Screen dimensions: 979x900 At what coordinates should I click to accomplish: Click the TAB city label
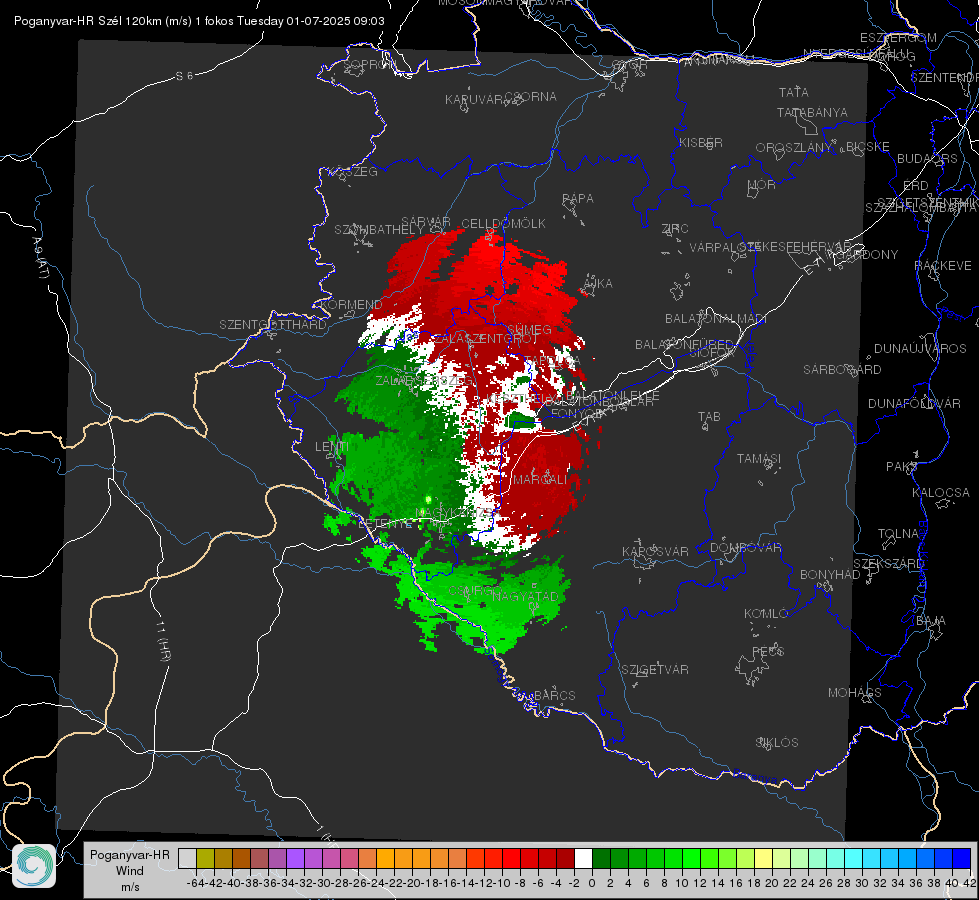709,417
